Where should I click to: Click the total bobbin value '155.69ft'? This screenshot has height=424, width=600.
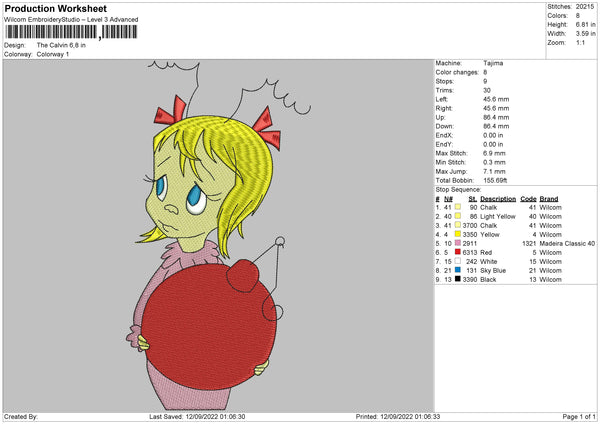496,180
